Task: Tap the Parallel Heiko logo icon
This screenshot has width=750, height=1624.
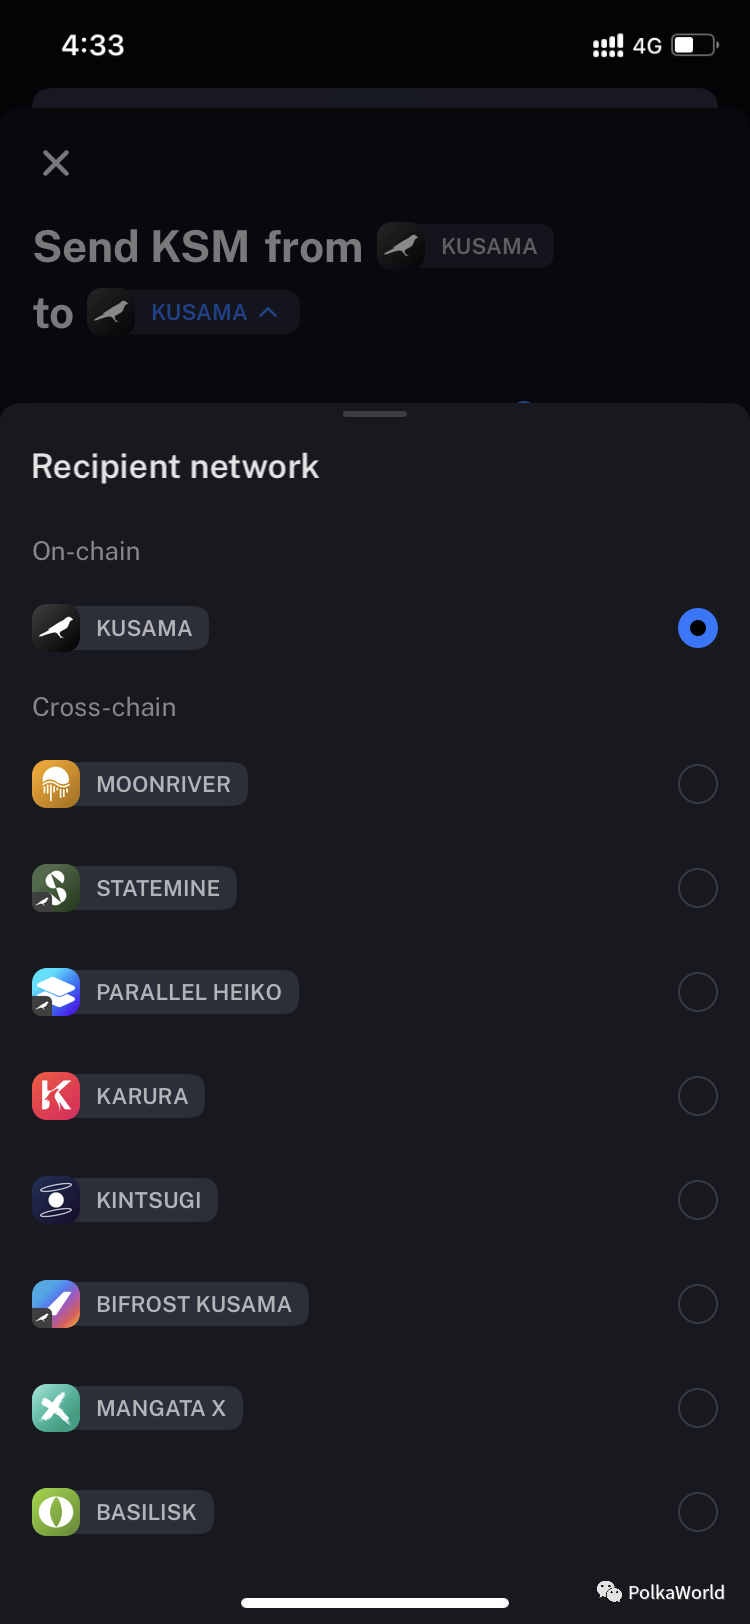Action: [x=56, y=992]
